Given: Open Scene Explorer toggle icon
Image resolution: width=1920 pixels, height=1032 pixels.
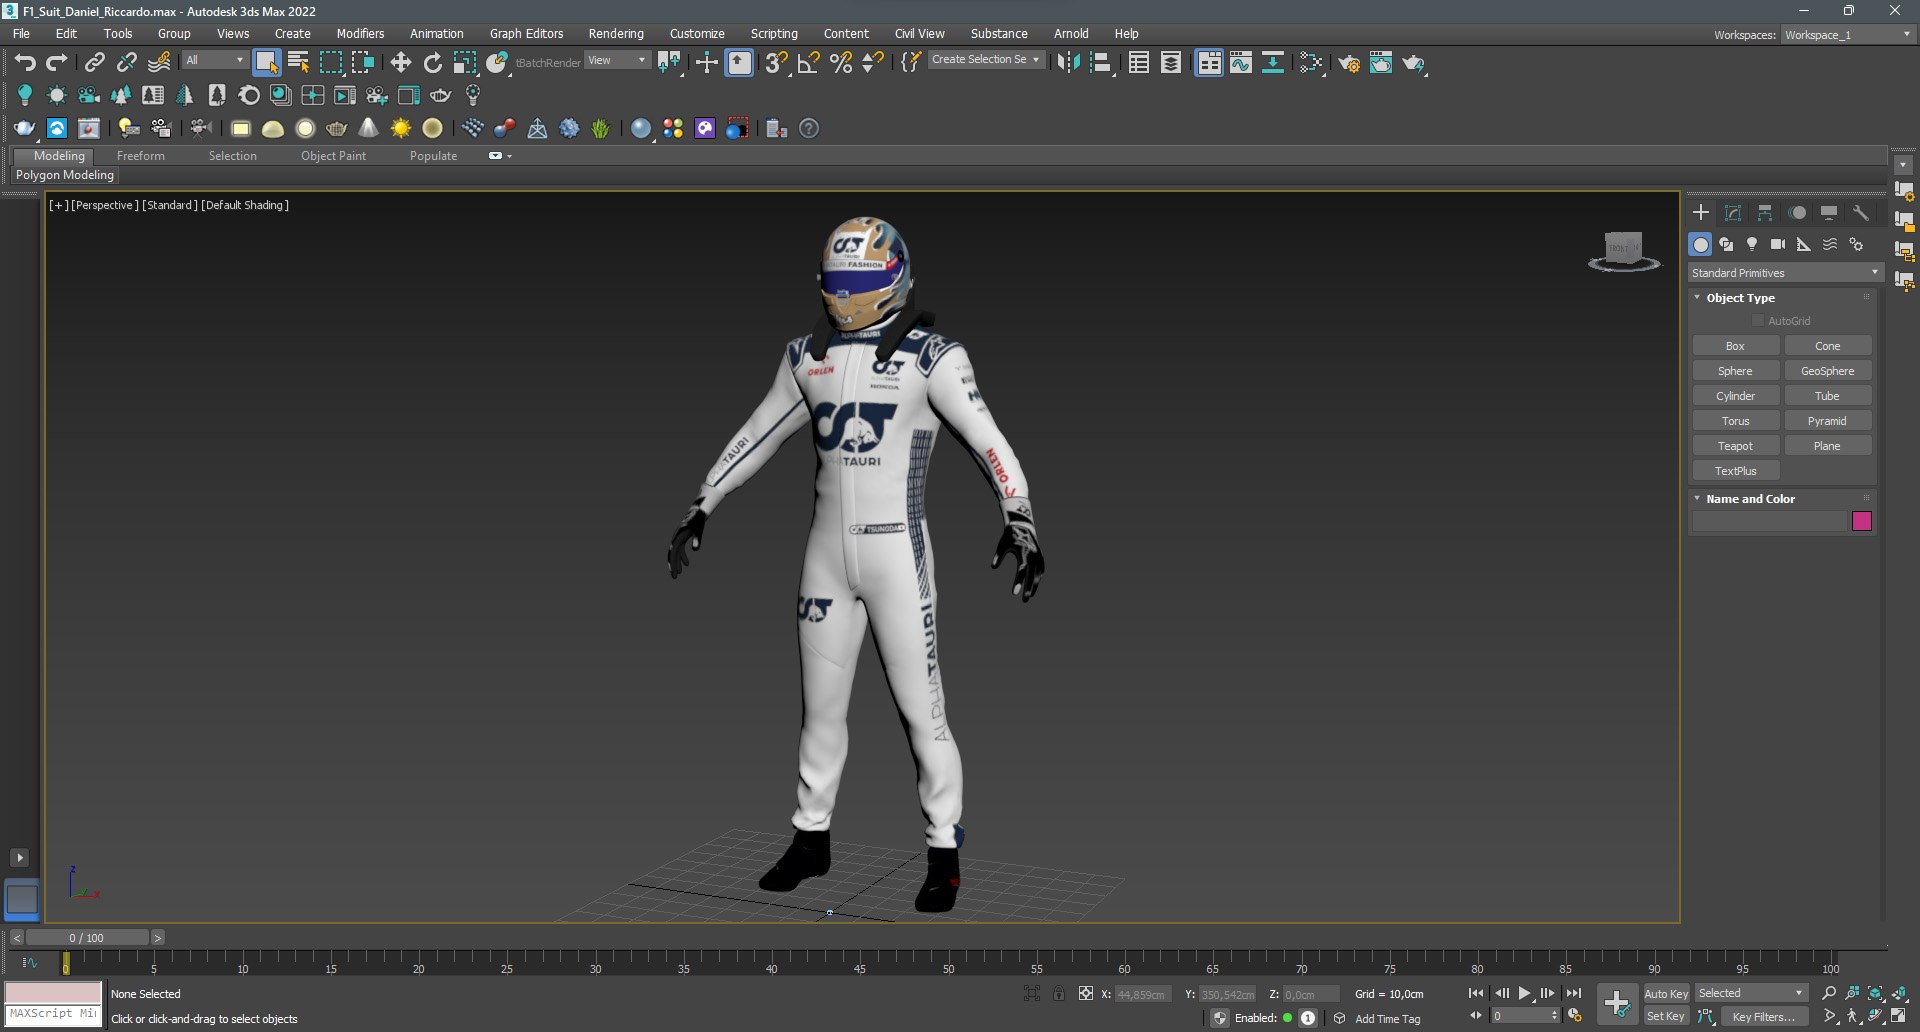Looking at the screenshot, I should 1139,63.
